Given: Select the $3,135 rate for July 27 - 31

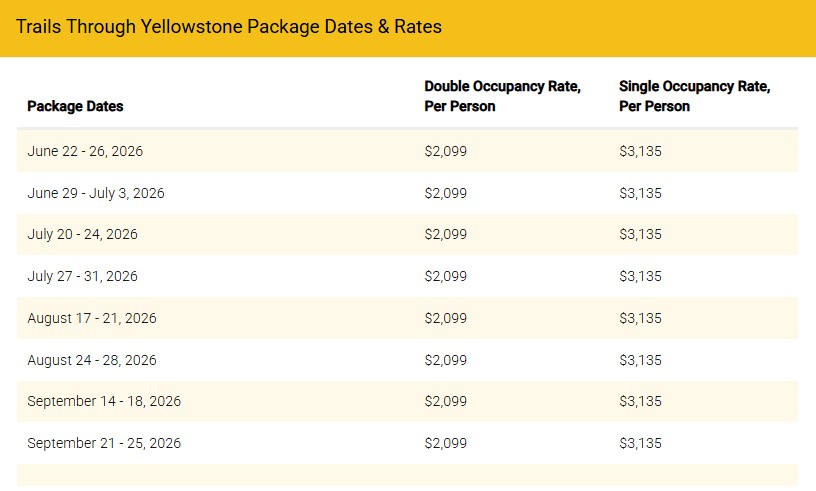Looking at the screenshot, I should point(641,276).
